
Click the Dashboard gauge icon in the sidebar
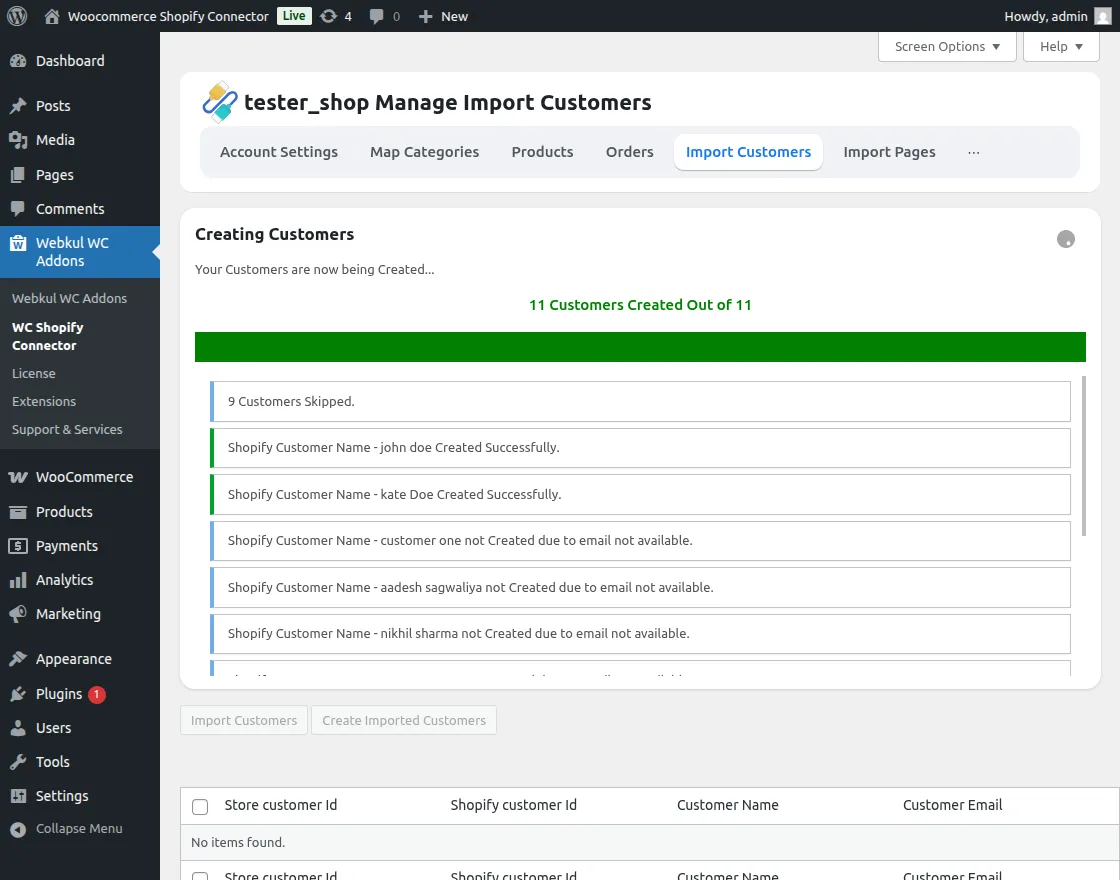tap(18, 61)
